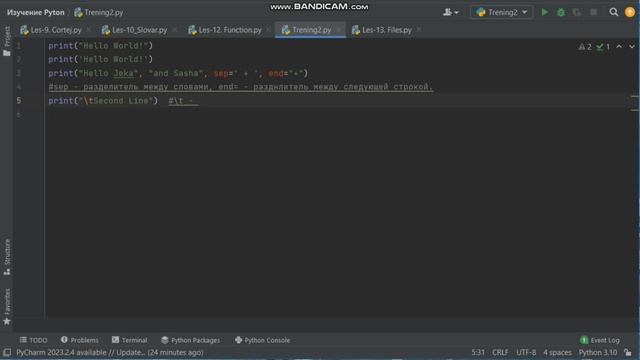Start debugging with the bug icon
This screenshot has height=360, width=640.
click(561, 12)
